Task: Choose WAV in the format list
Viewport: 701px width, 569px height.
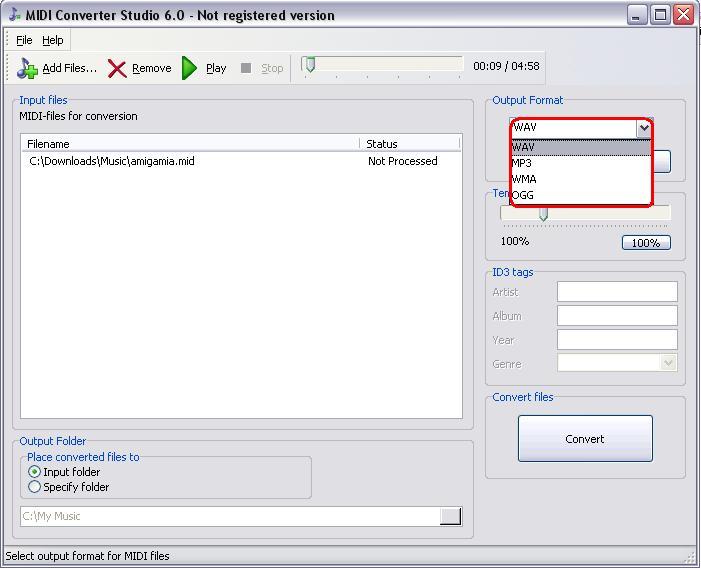Action: [581, 147]
